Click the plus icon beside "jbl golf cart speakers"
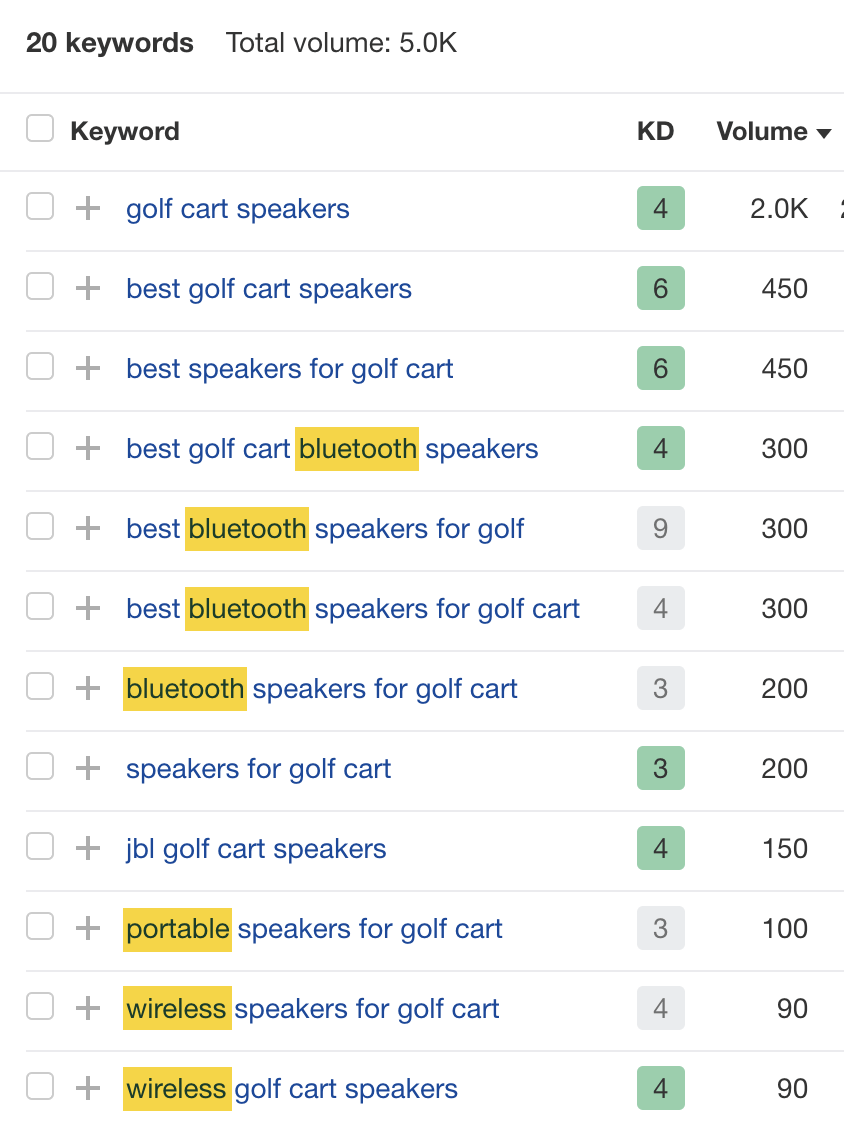 point(88,848)
